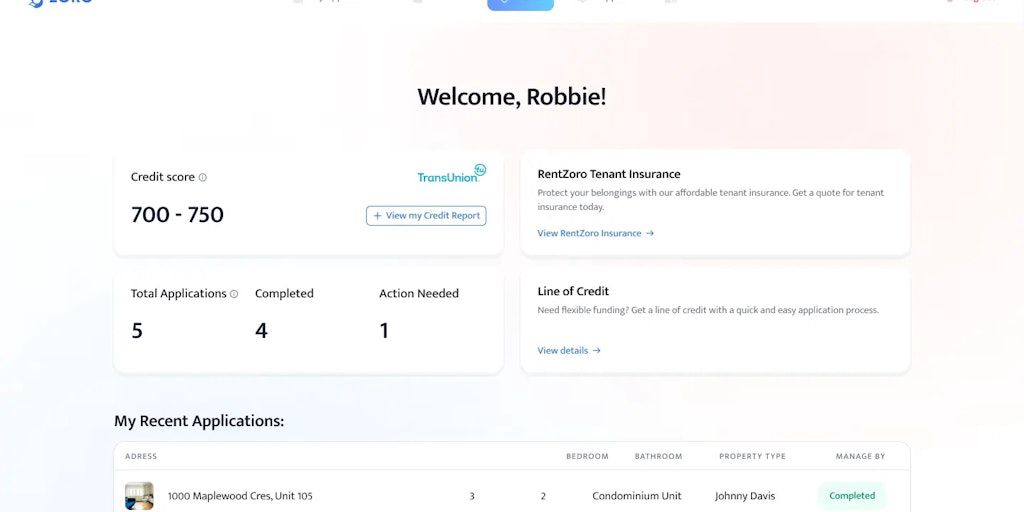Screen dimensions: 1024x512
Task: Click the Credit score info icon
Action: 202,178
